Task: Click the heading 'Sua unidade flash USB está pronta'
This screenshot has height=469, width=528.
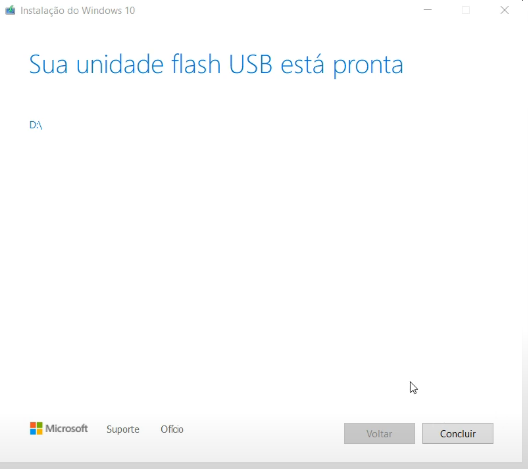Action: [216, 65]
